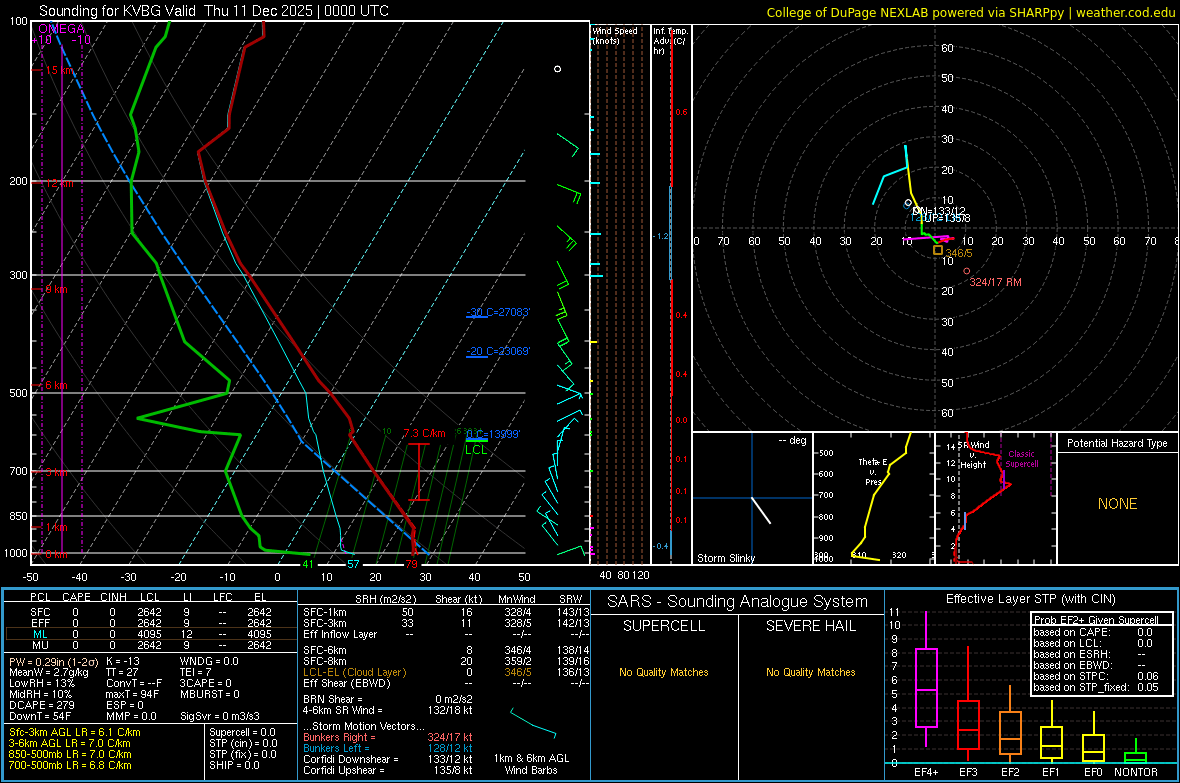Click the 700-500mb LR = 6.8 C/km value

[x=70, y=765]
